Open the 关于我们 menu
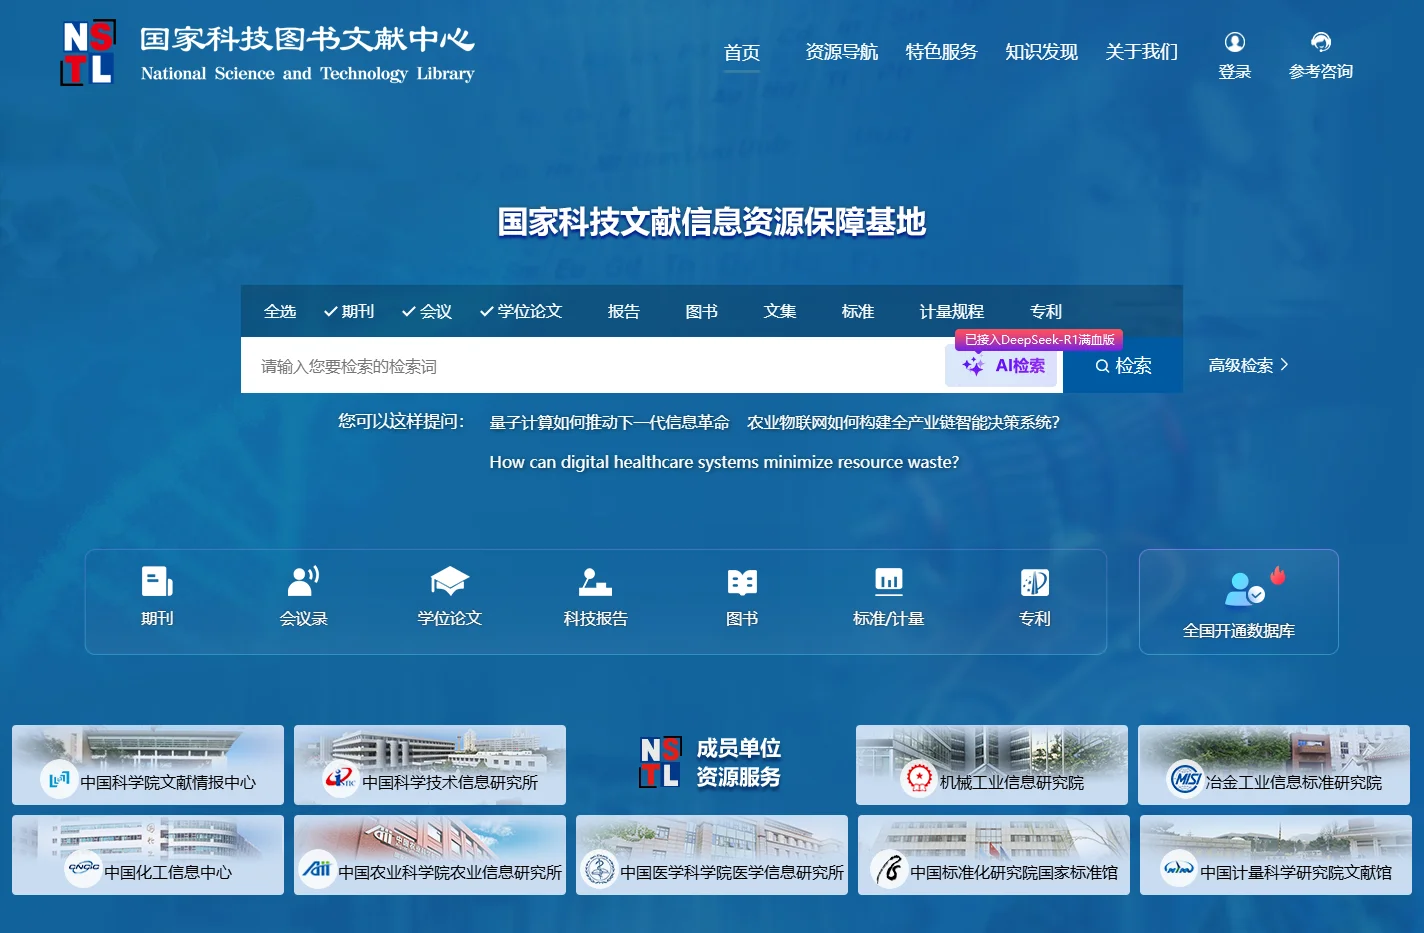The width and height of the screenshot is (1424, 933). coord(1141,52)
